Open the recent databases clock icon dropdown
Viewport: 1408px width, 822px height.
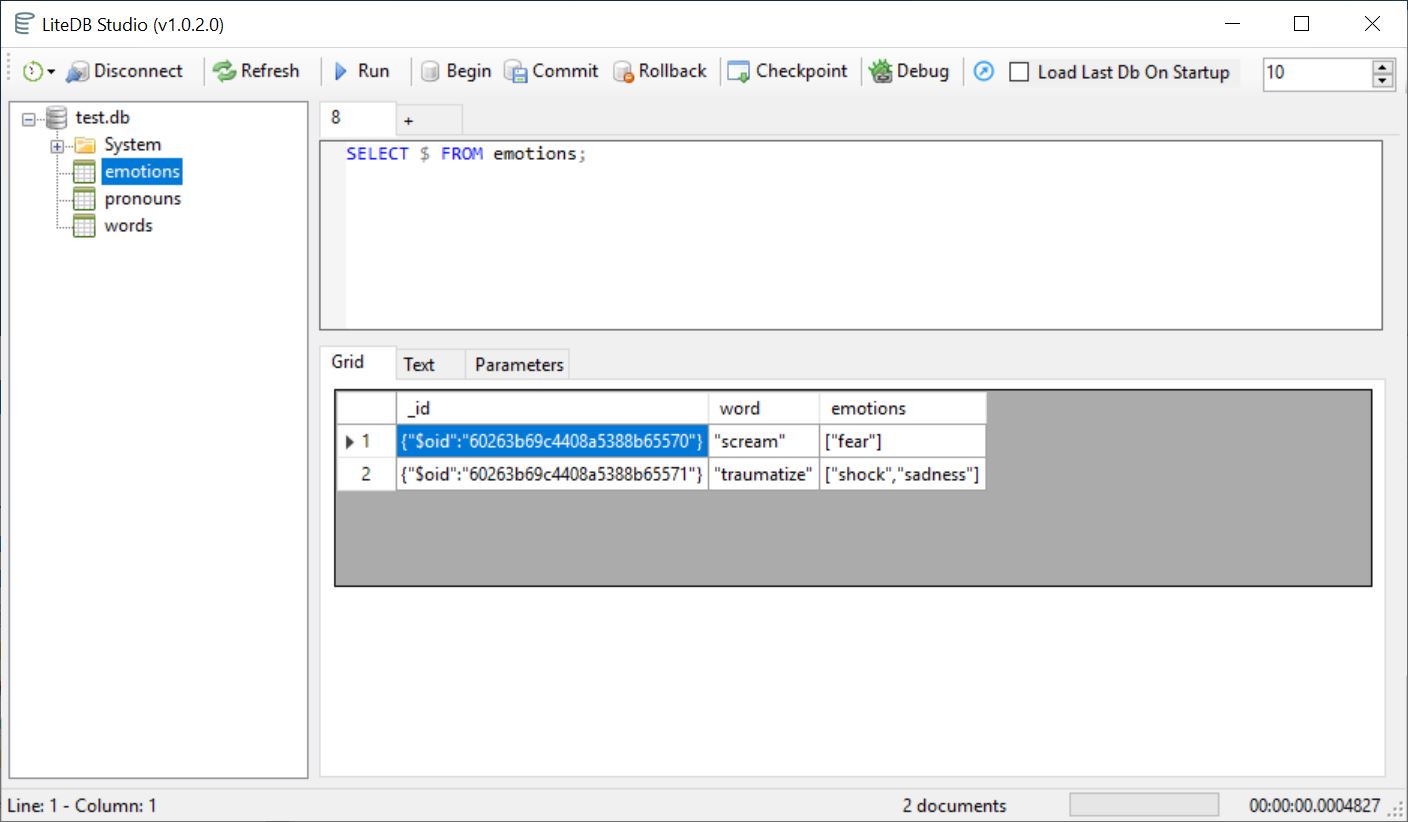tap(38, 71)
